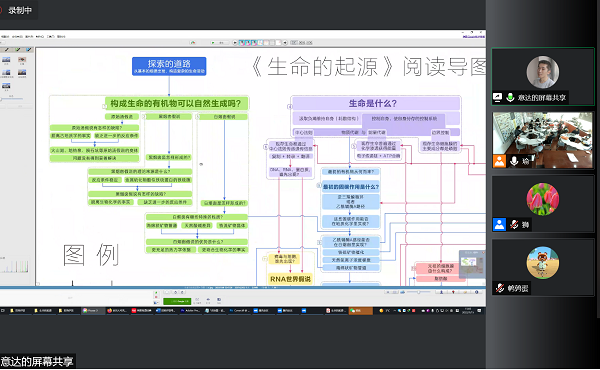Viewport: 600px width, 370px height.
Task: Open Firefox from the taskbar
Action: click(x=117, y=311)
